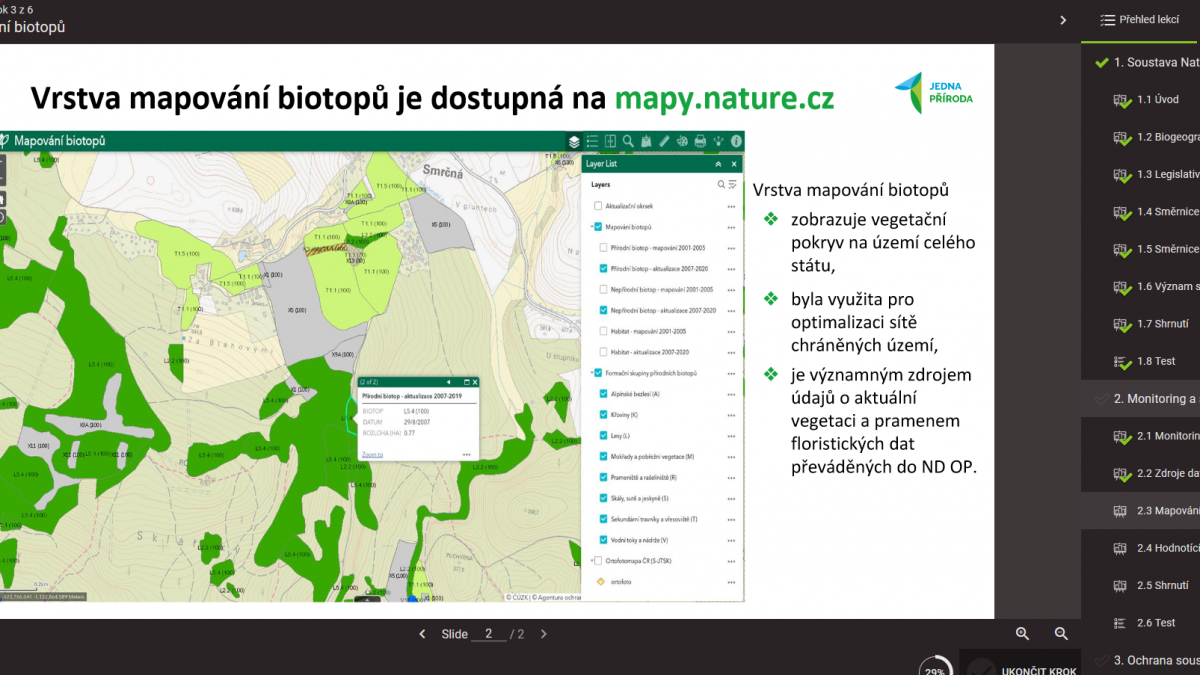Collapse the Ortofotomapa ČR group arrow

(x=591, y=560)
